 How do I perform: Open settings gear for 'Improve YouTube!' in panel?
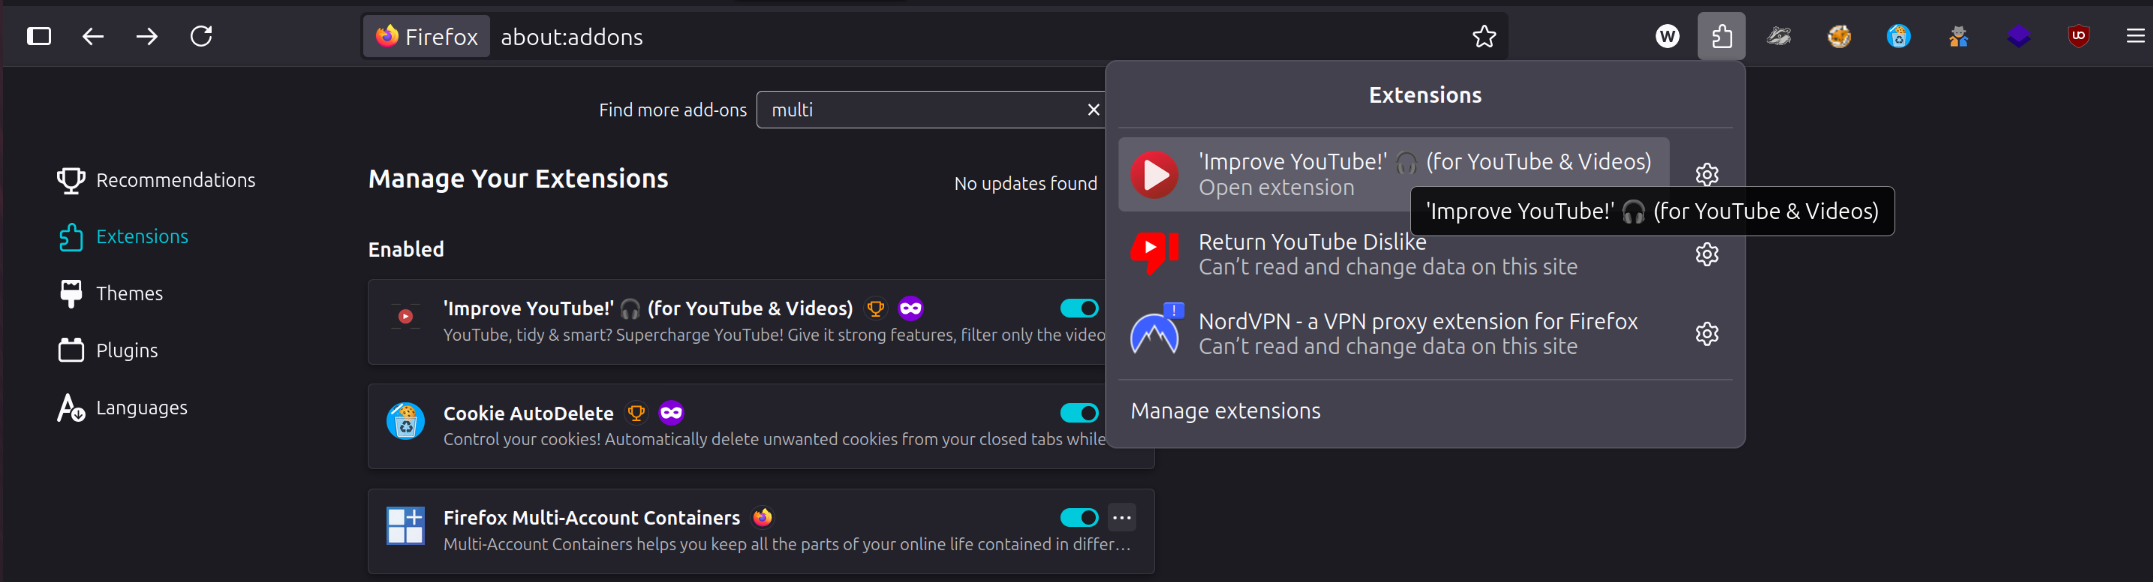point(1707,174)
